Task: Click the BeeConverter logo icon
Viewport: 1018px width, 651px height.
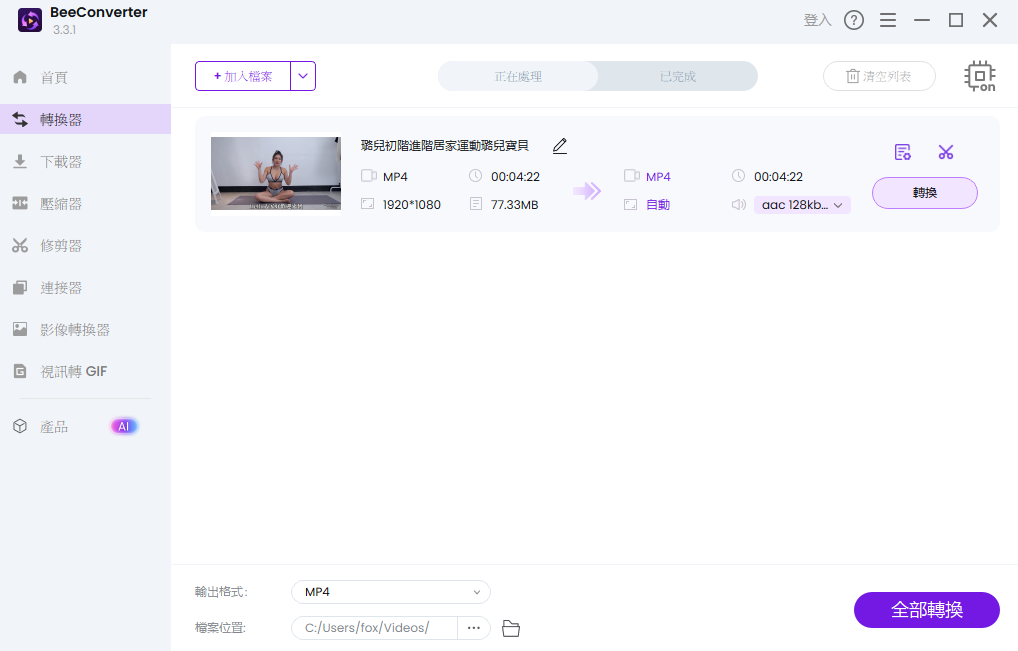Action: pyautogui.click(x=30, y=20)
